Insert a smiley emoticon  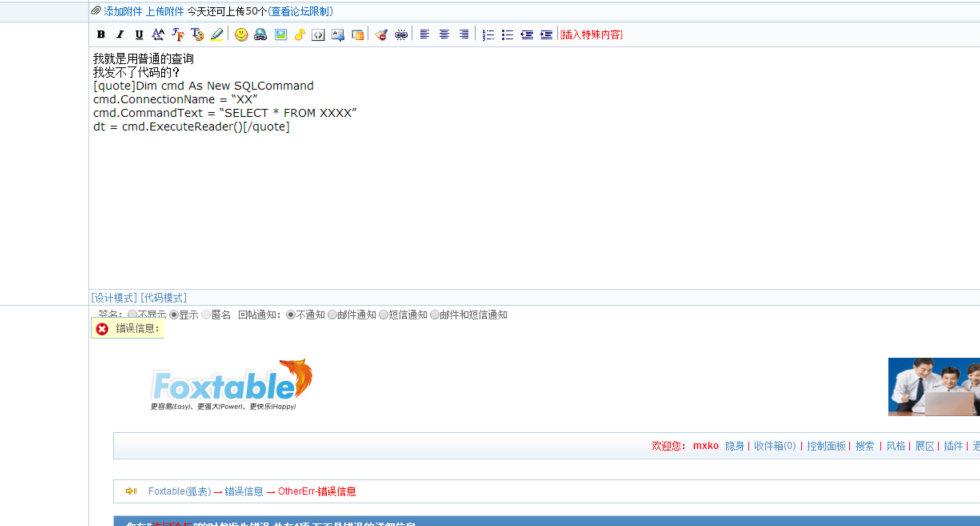pyautogui.click(x=241, y=34)
